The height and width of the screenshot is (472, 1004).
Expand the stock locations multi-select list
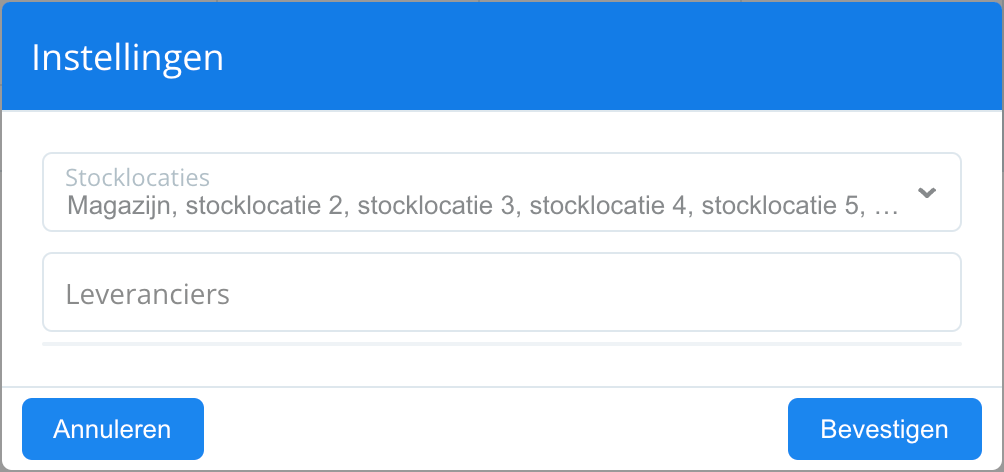click(x=502, y=191)
